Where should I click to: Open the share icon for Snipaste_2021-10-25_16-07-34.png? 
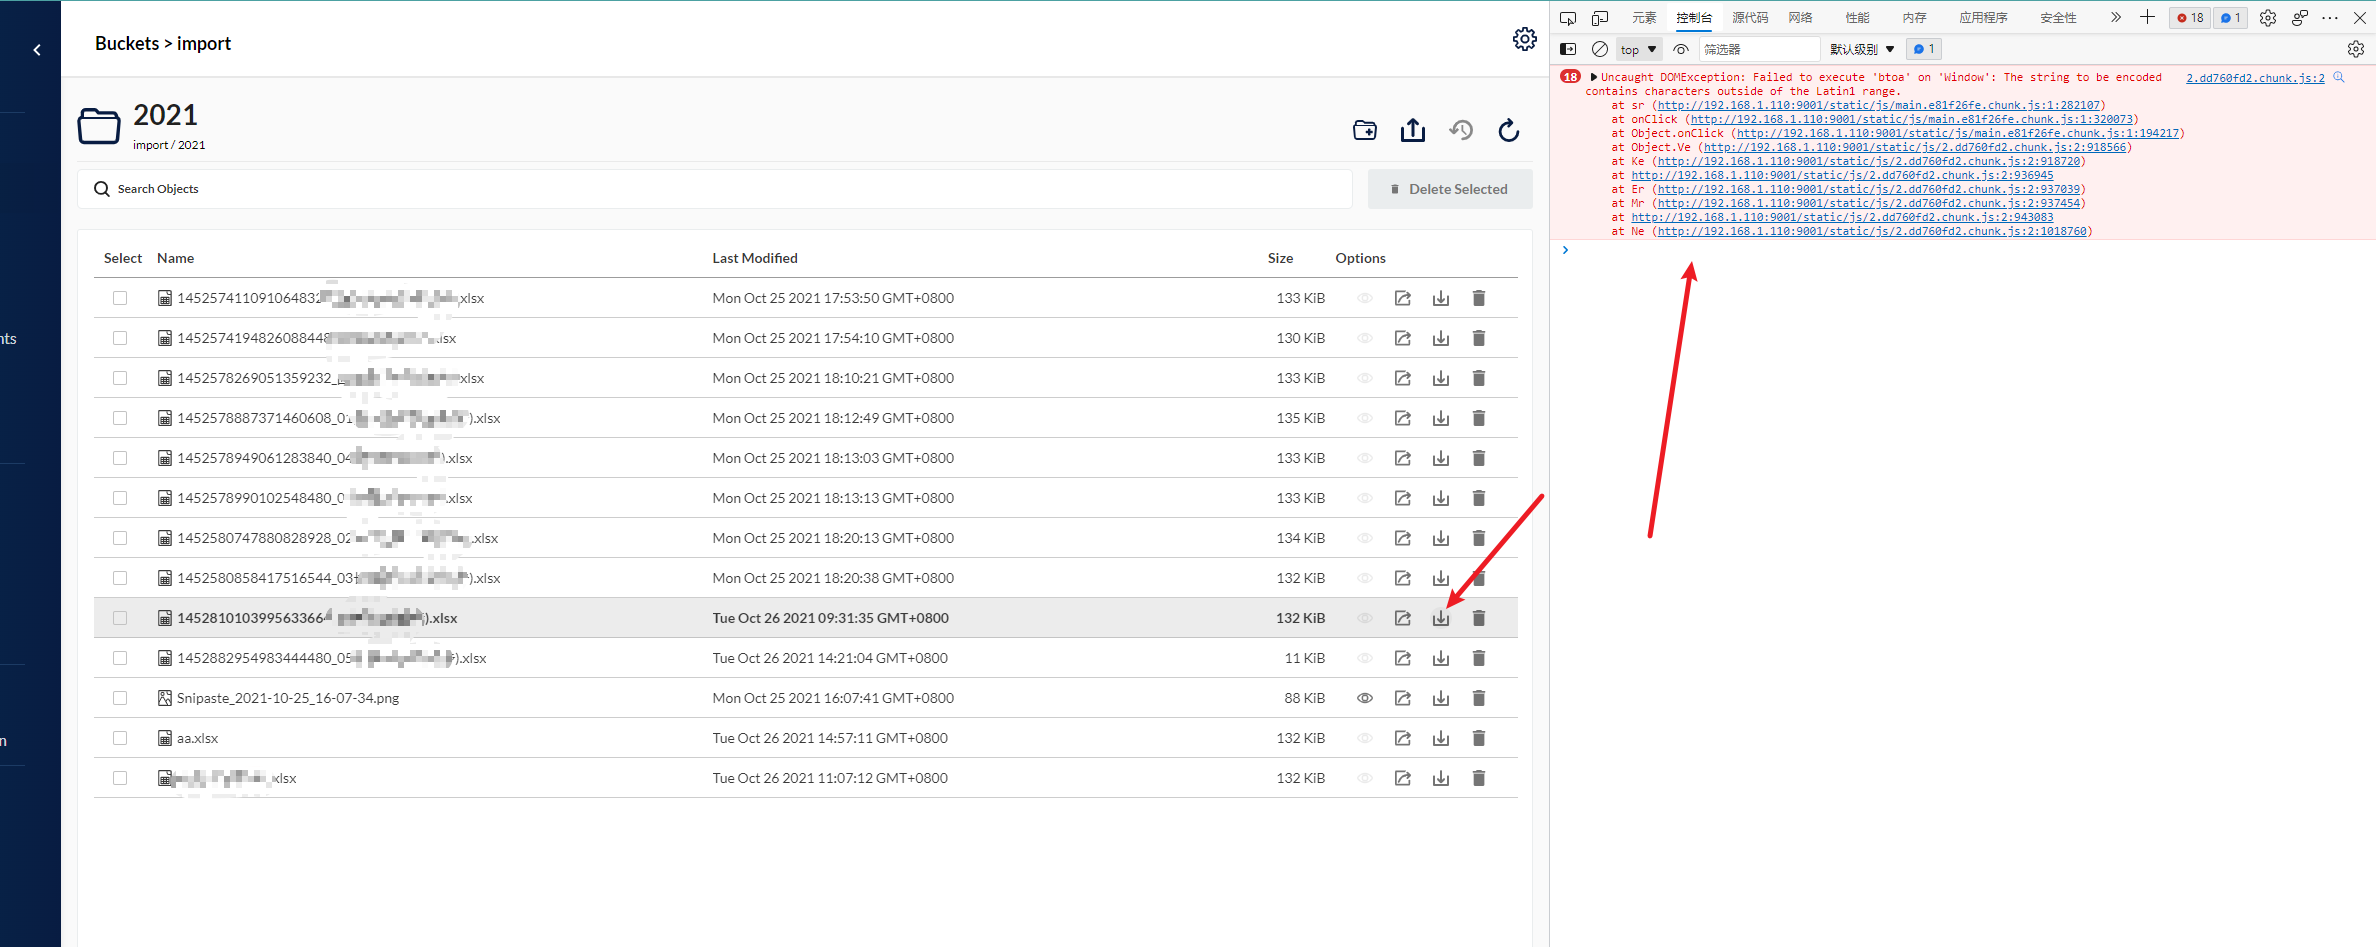[x=1402, y=697]
